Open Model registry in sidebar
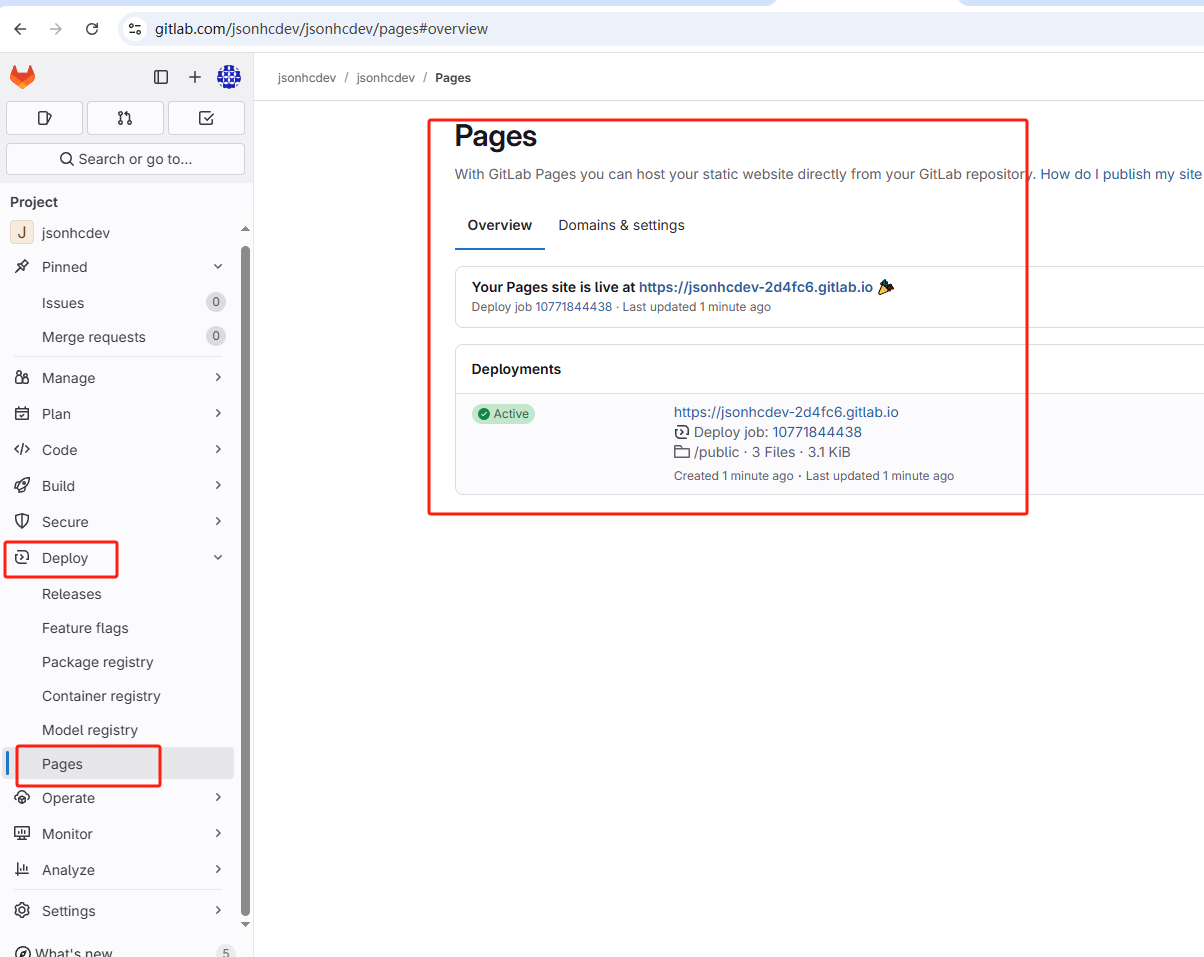Screen dimensions: 1204x957 90,730
